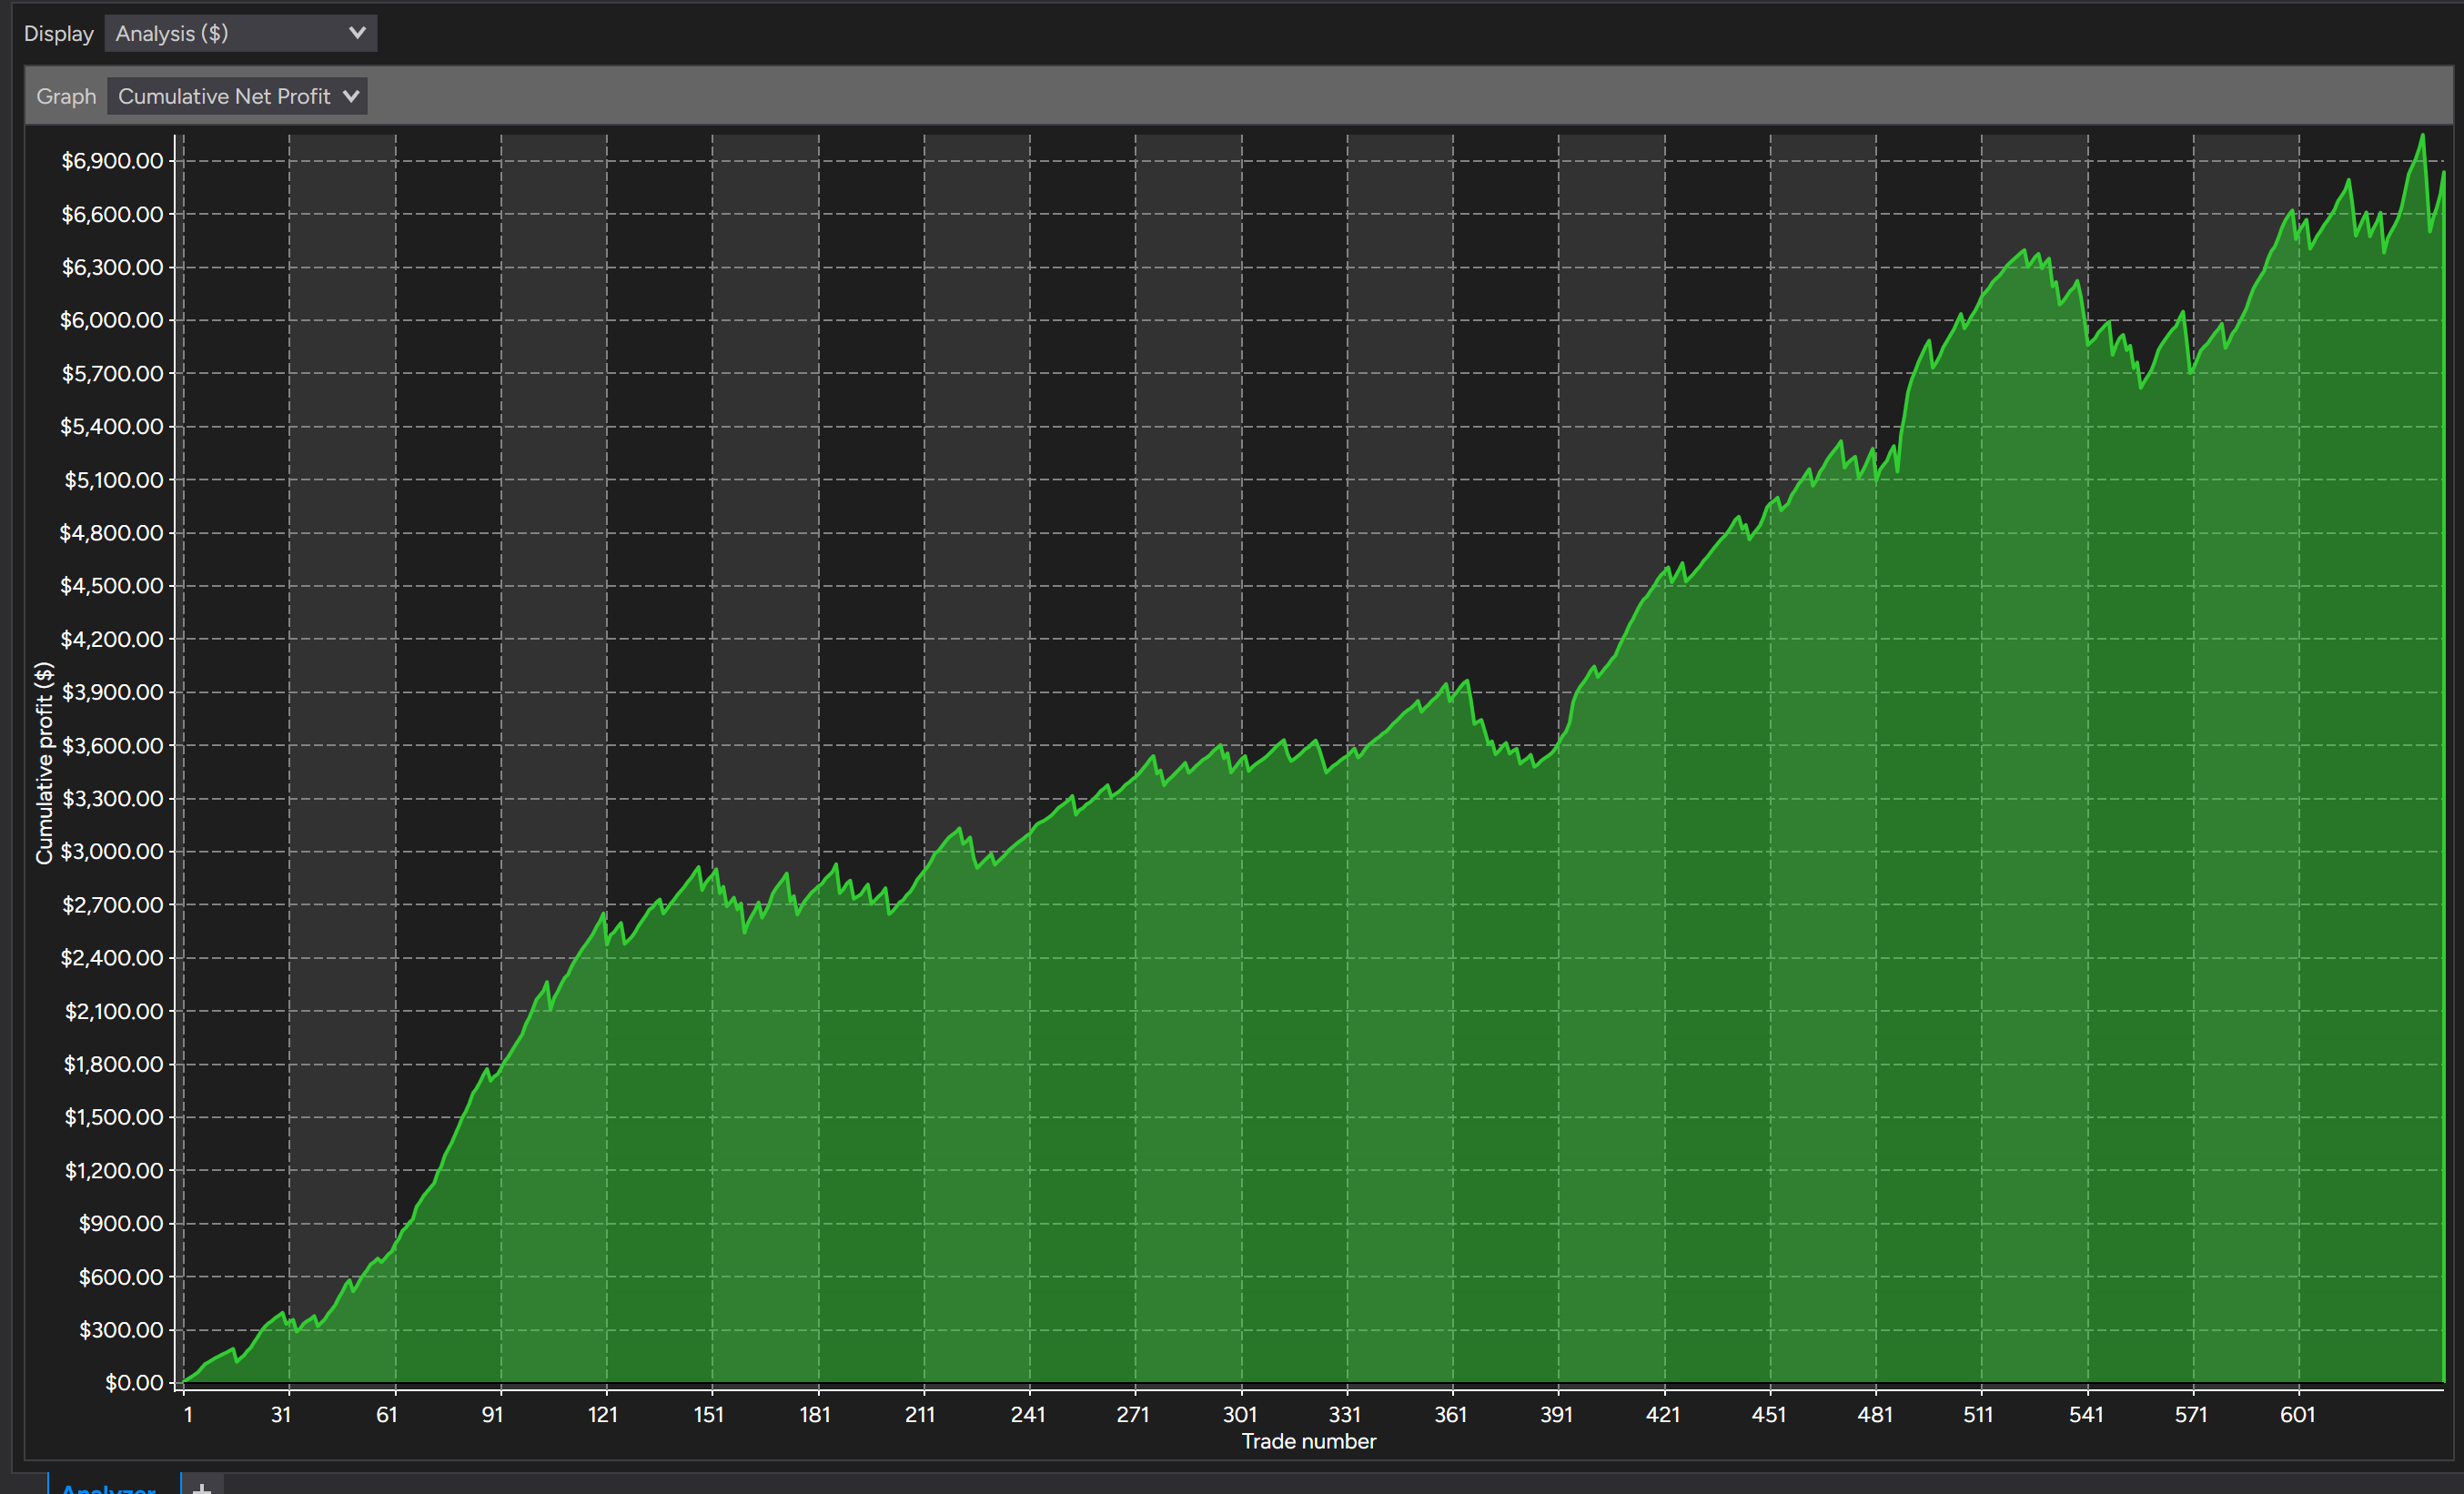Click the $600.00 y-axis label
The height and width of the screenshot is (1494, 2464).
(x=121, y=1277)
